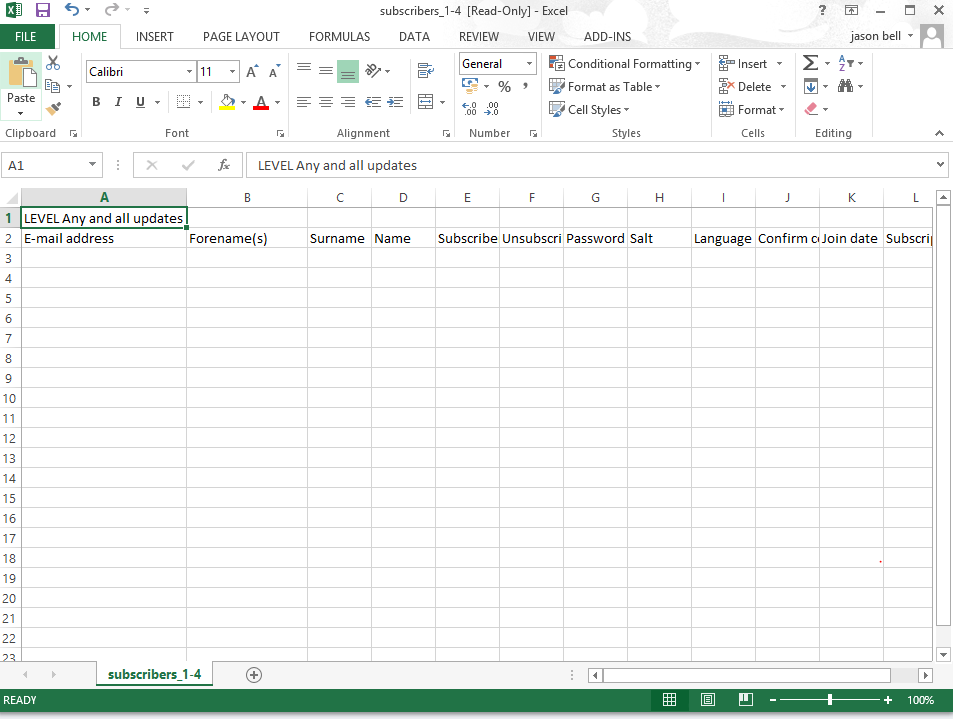This screenshot has height=719, width=953.
Task: Adjust the zoom slider handle
Action: pos(830,700)
